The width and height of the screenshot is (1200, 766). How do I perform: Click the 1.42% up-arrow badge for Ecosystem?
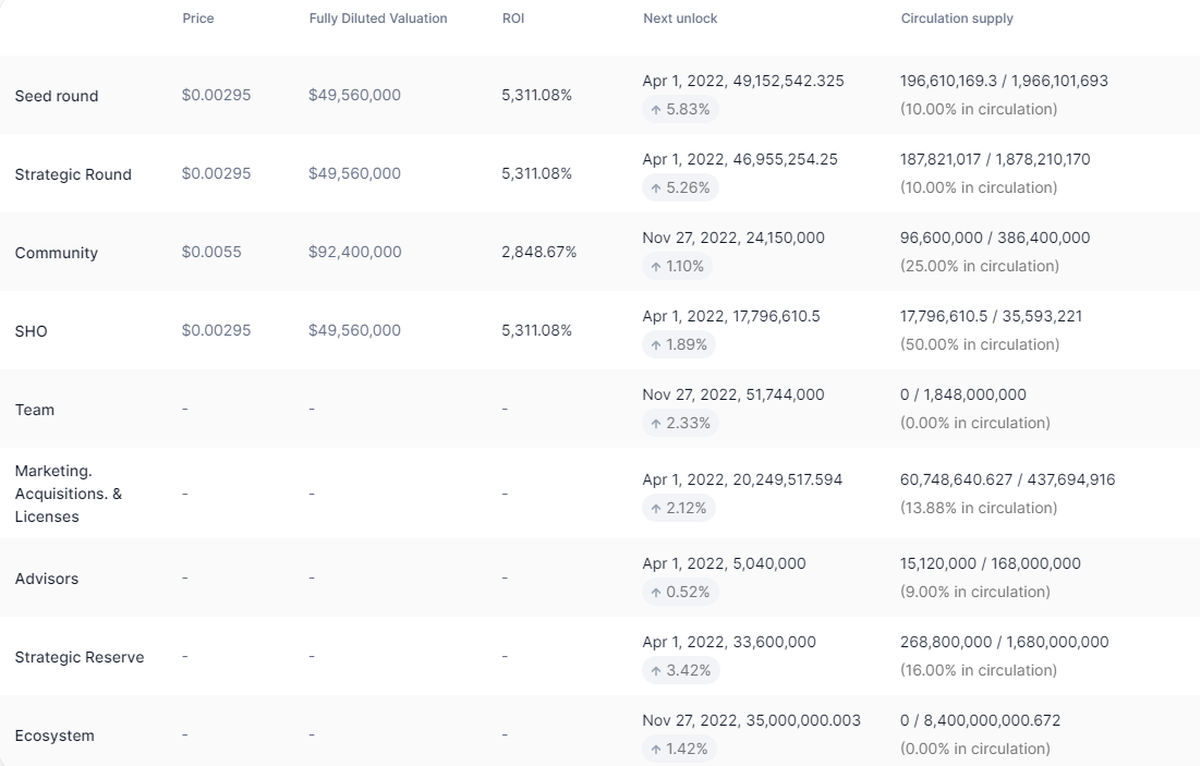click(679, 749)
